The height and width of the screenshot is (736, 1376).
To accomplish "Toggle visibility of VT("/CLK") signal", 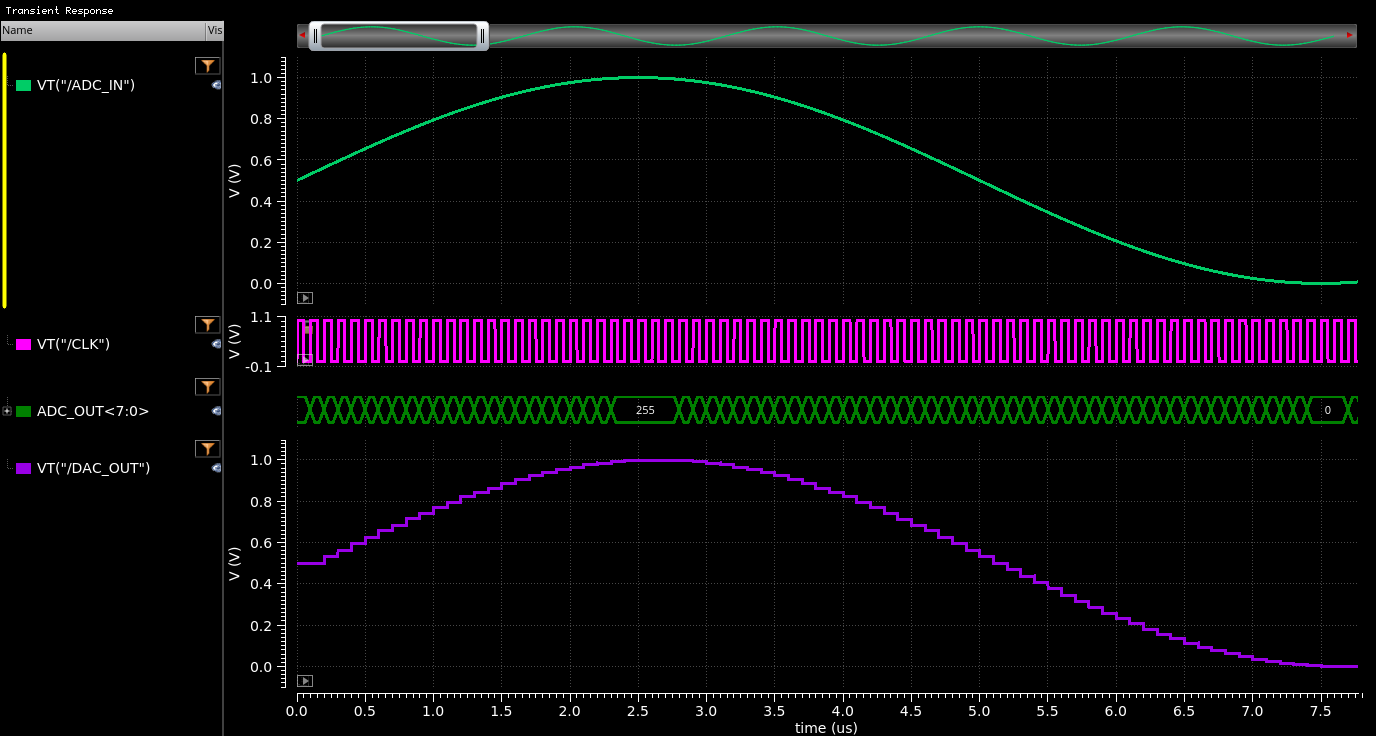I will (217, 346).
